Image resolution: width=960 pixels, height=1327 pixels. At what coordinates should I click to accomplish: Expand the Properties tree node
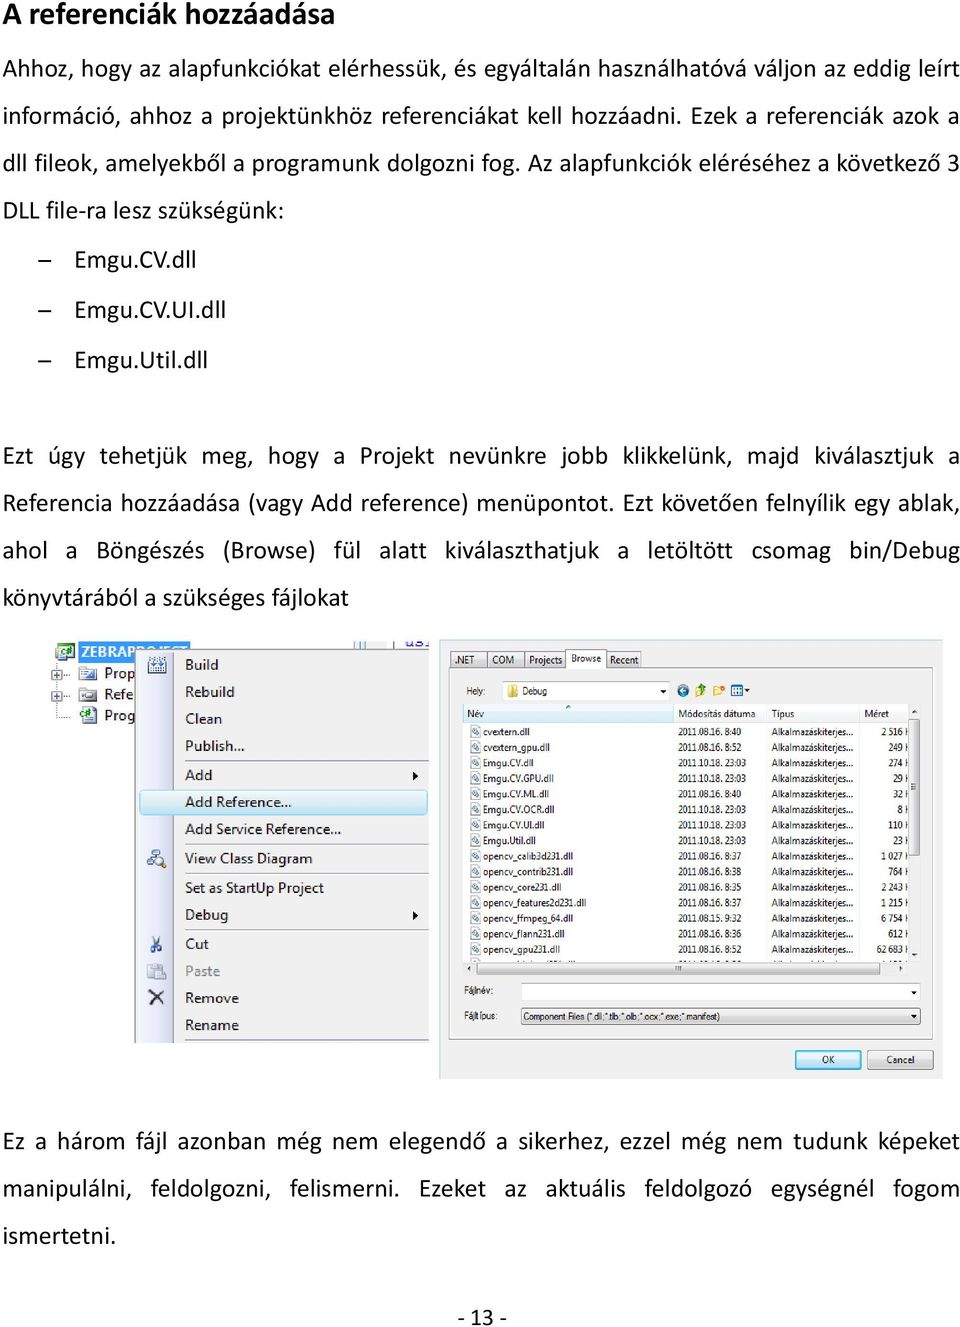tap(58, 674)
